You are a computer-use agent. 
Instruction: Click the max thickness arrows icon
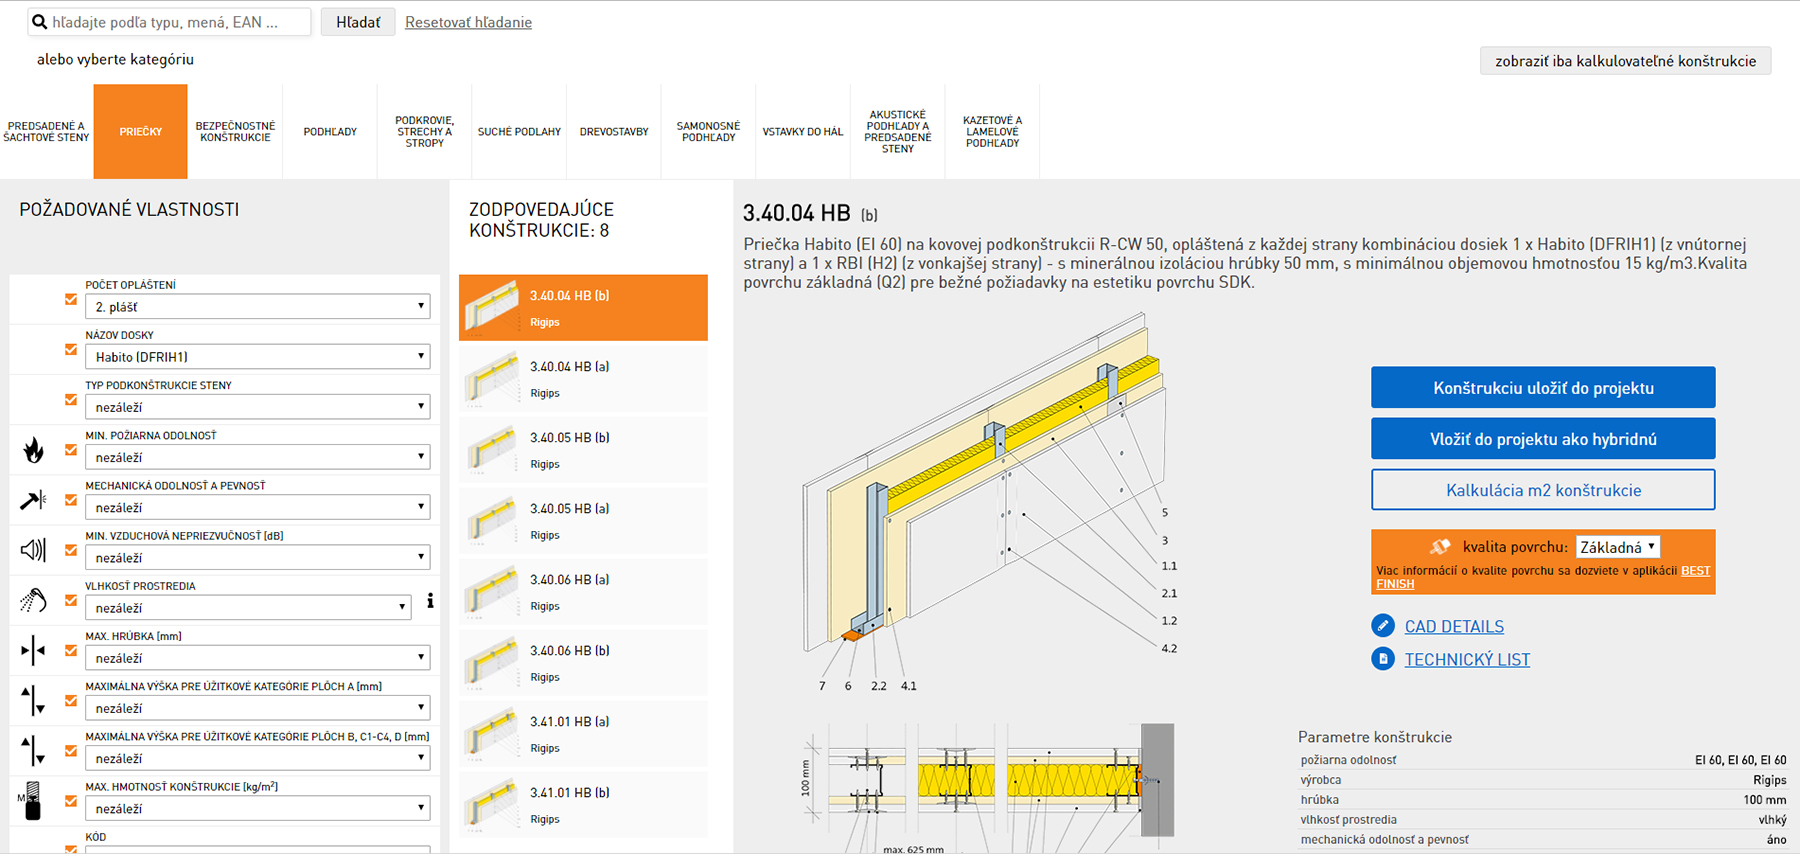[x=33, y=651]
